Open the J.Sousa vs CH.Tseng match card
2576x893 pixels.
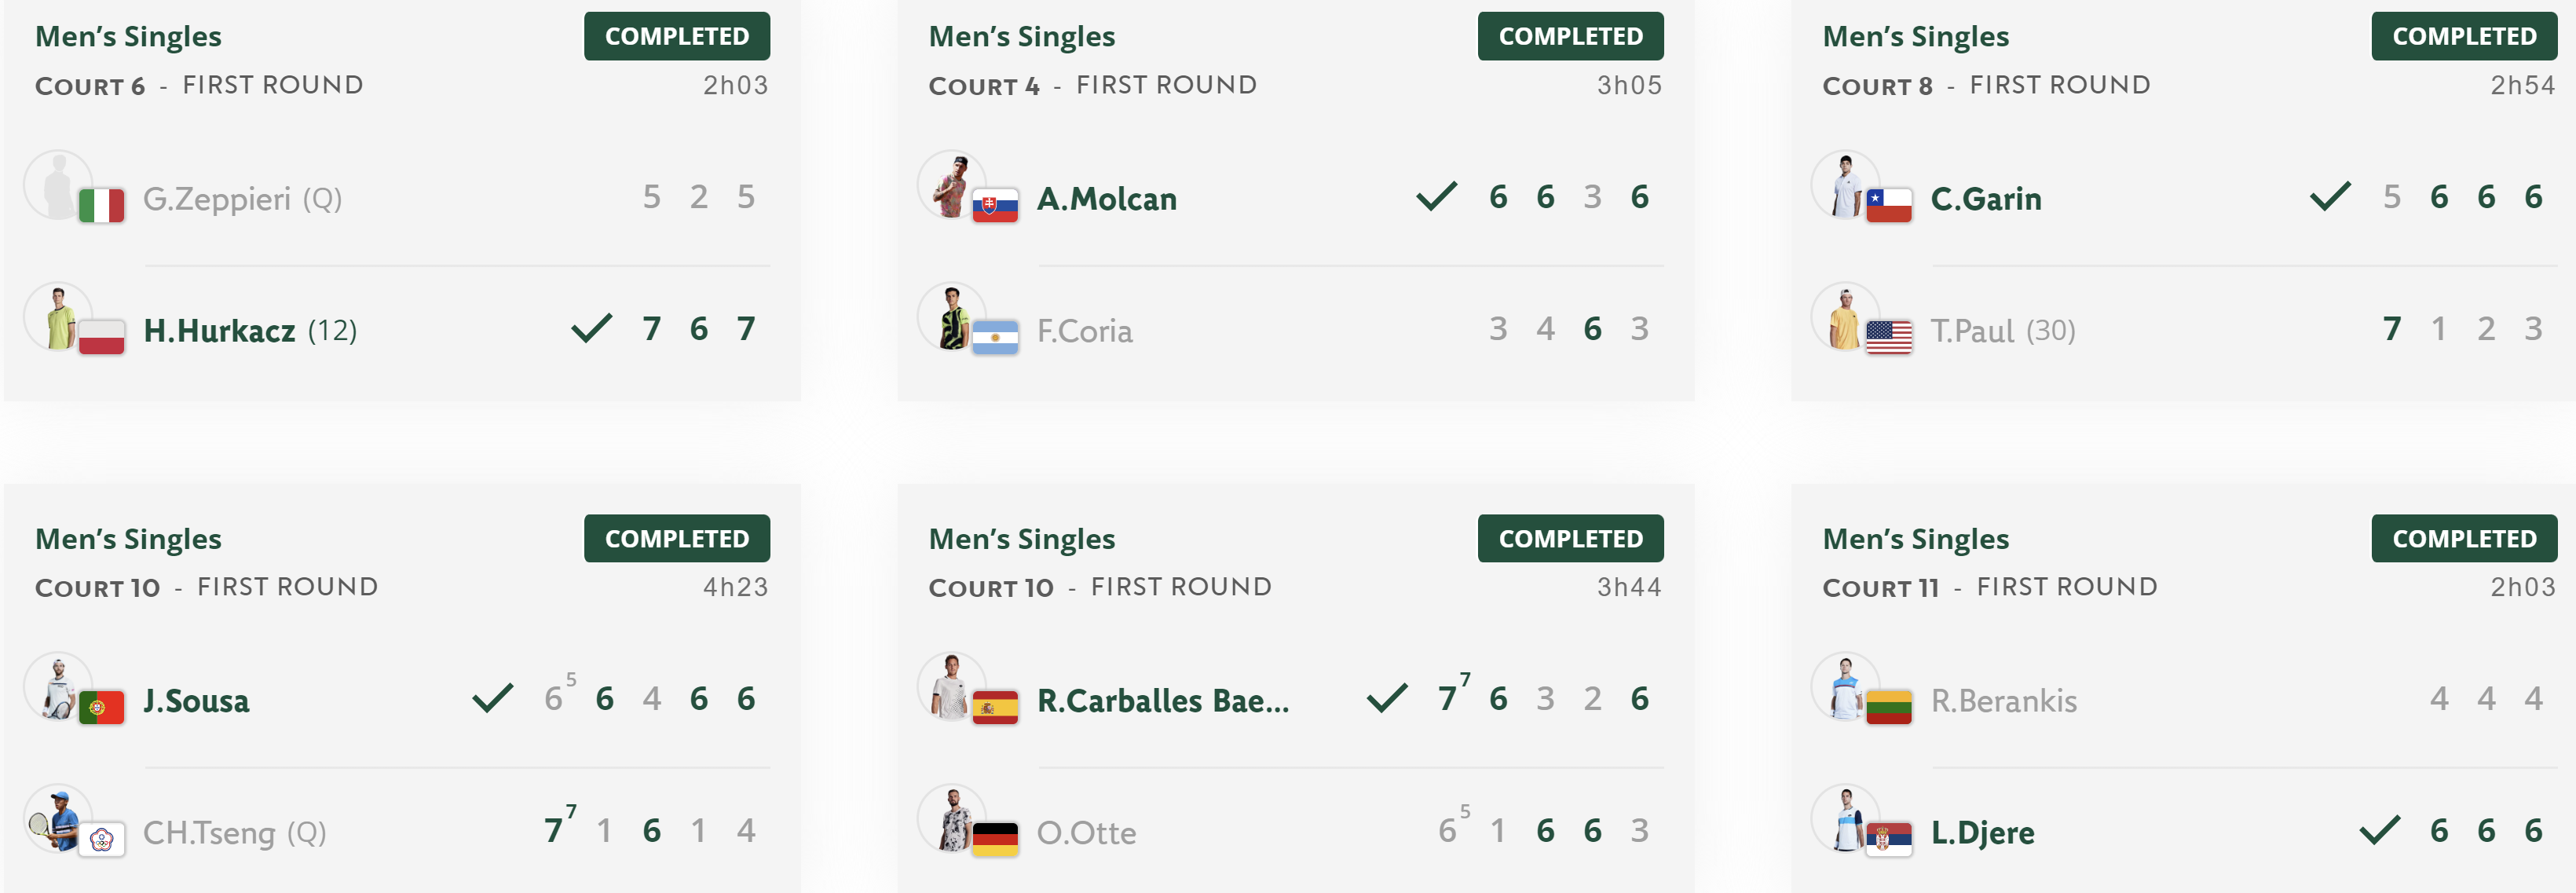tap(402, 688)
